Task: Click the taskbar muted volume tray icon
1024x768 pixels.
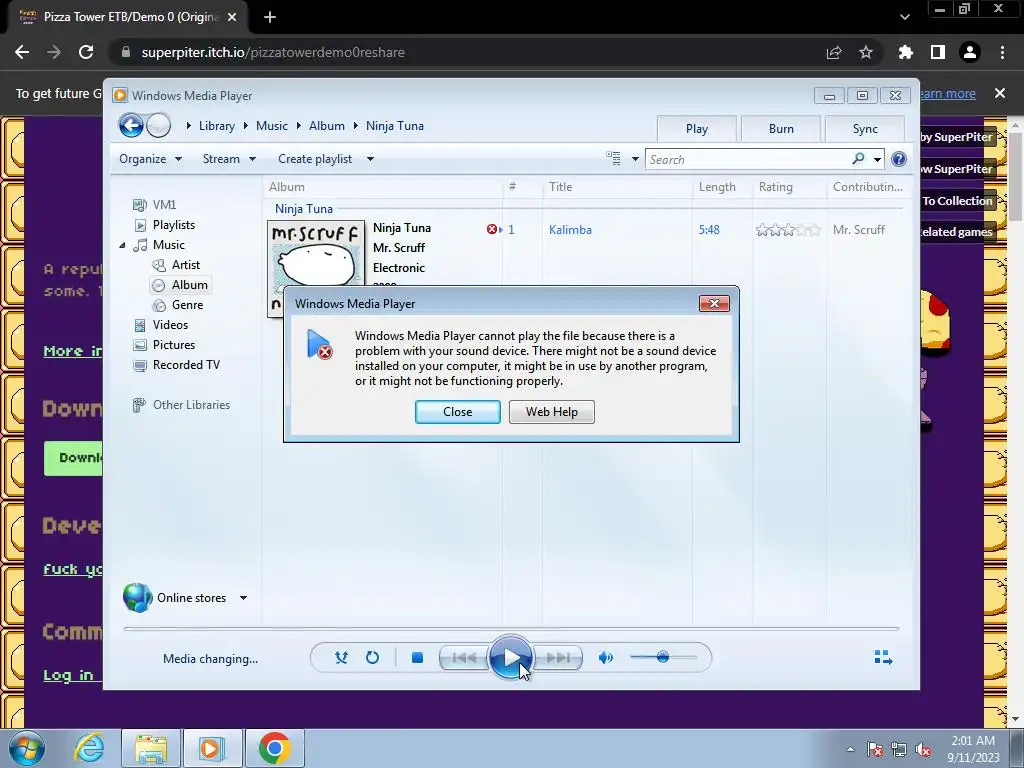Action: [923, 749]
